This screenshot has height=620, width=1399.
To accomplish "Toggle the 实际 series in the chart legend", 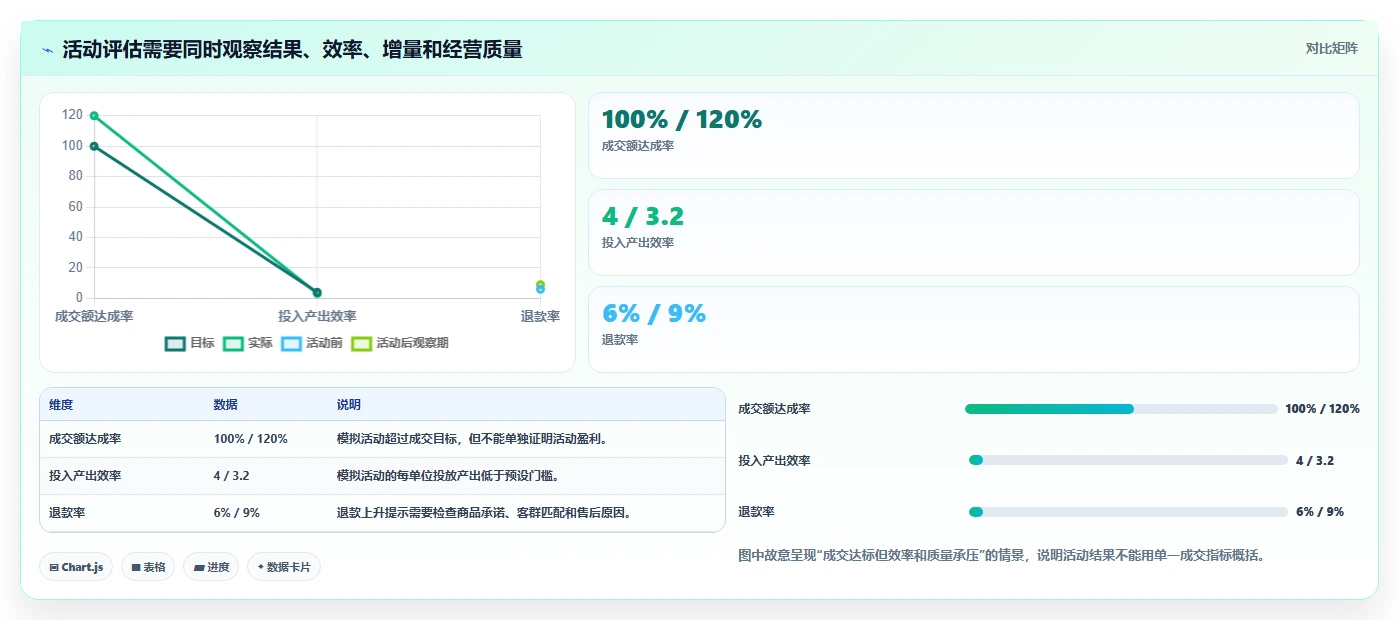I will (x=248, y=343).
